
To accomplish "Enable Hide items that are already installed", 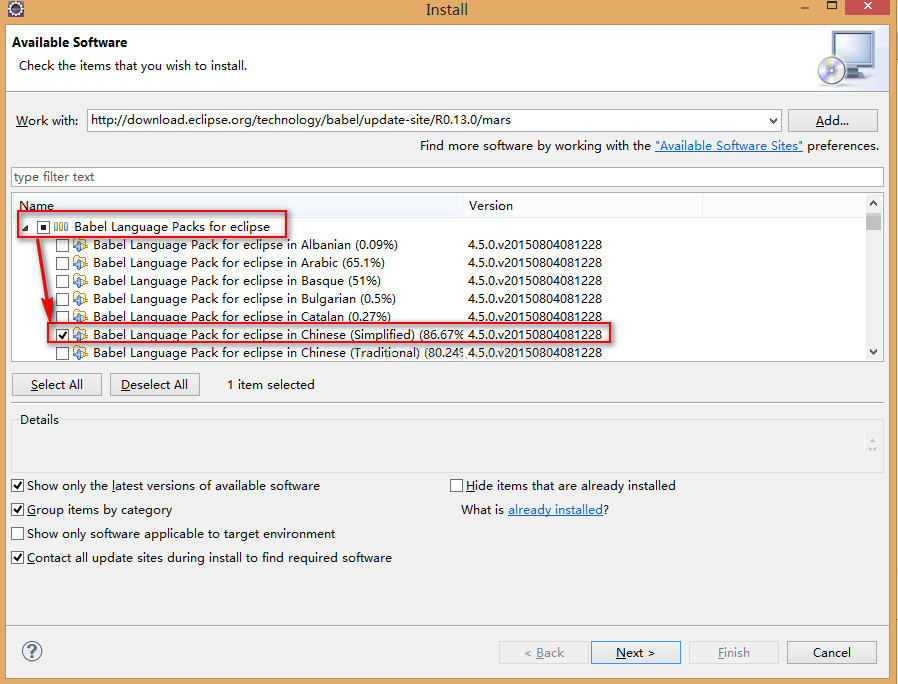I will pos(456,486).
